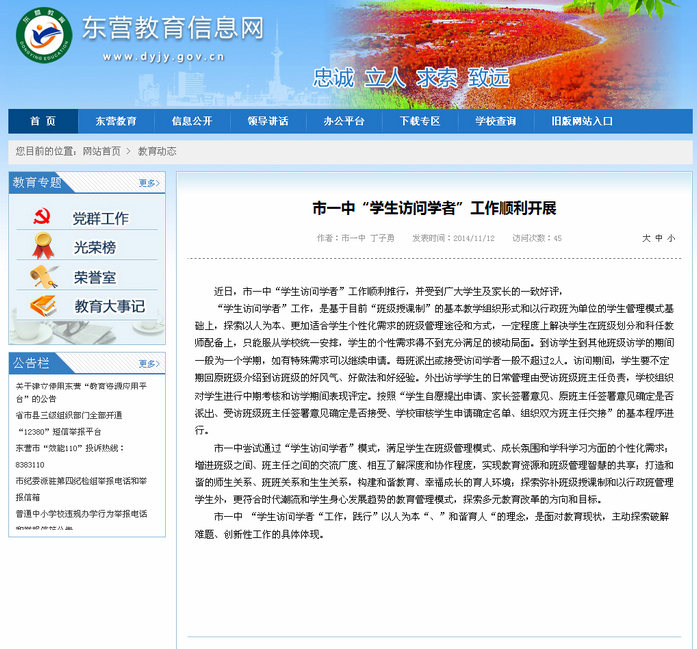
Task: Click the article title 市一中“学生访问学者”工作顺利开展
Action: [434, 208]
